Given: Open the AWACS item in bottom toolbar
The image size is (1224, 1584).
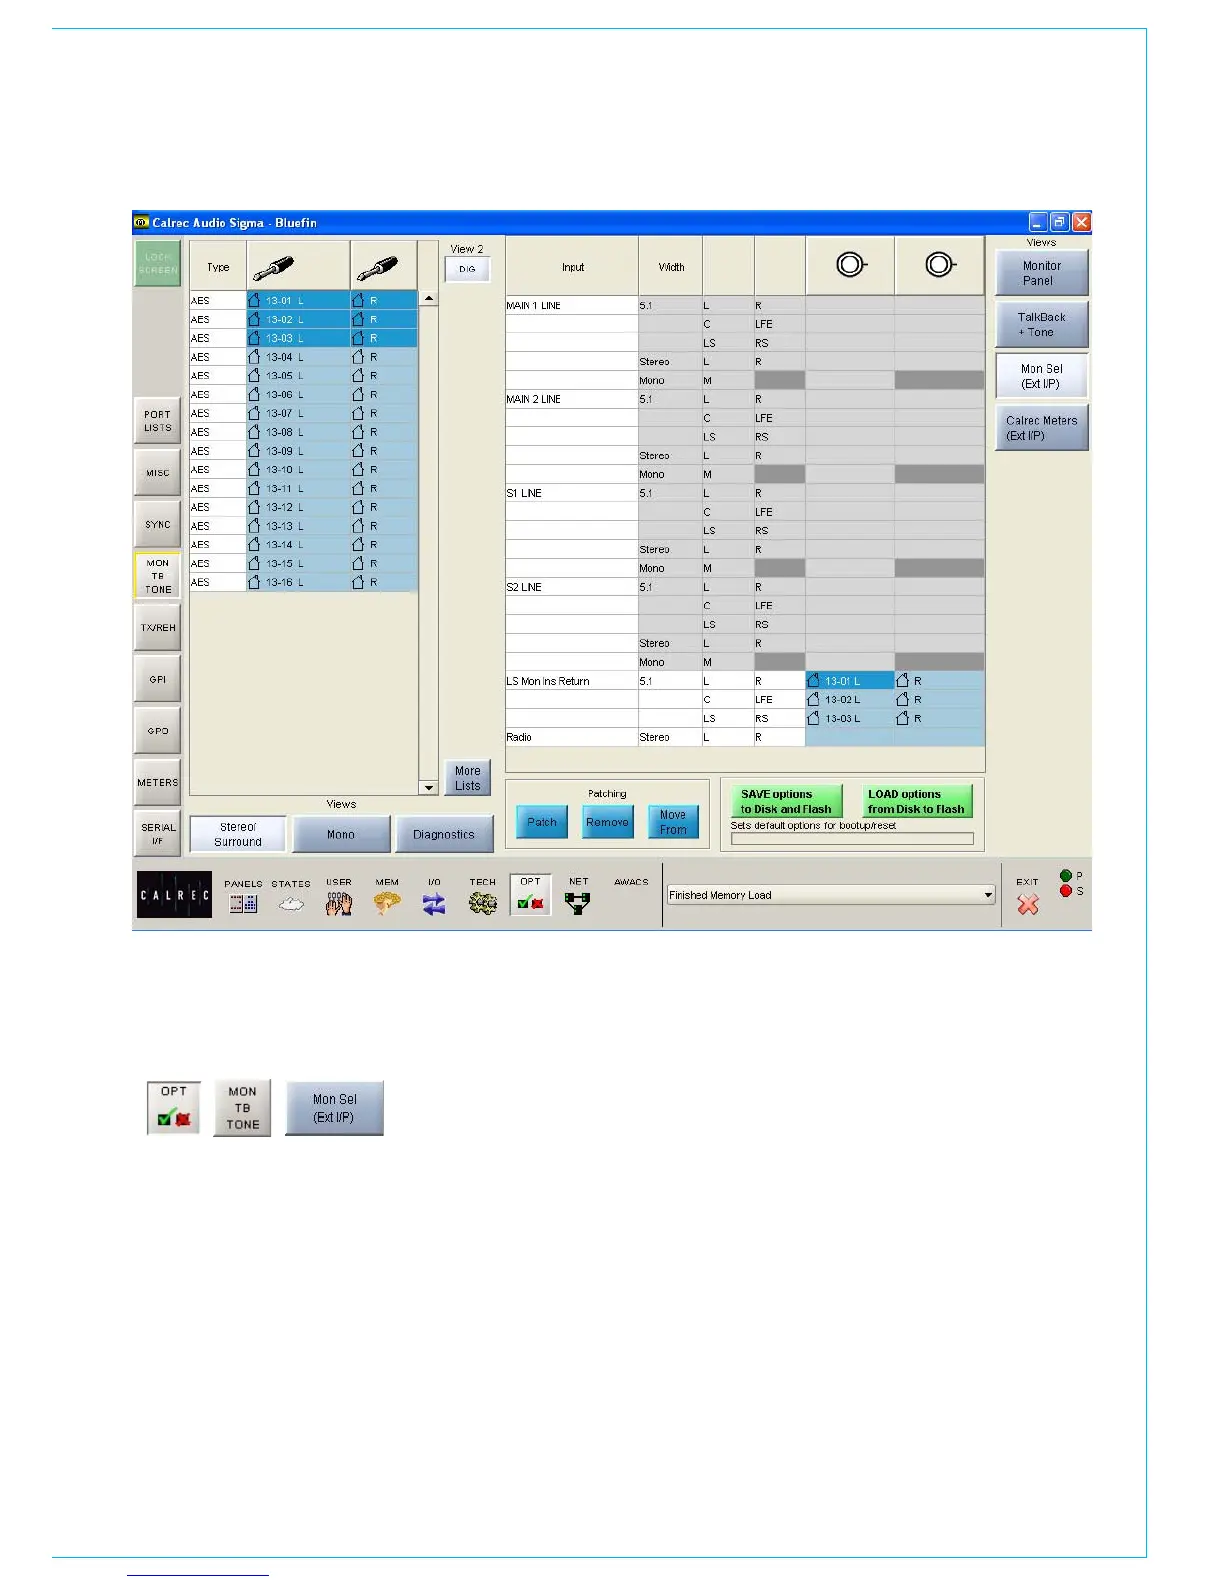Looking at the screenshot, I should pyautogui.click(x=631, y=883).
